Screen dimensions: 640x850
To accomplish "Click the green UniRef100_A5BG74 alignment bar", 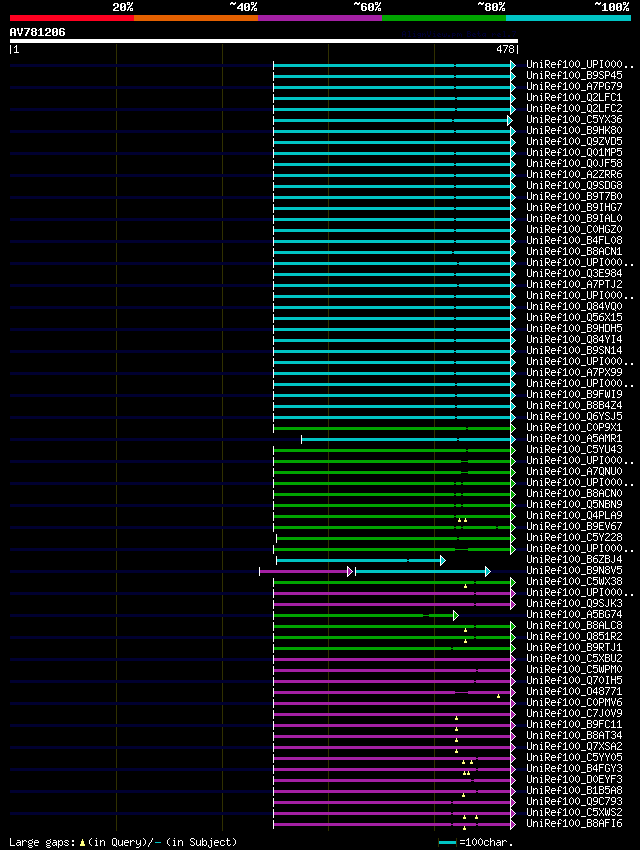I will click(366, 615).
